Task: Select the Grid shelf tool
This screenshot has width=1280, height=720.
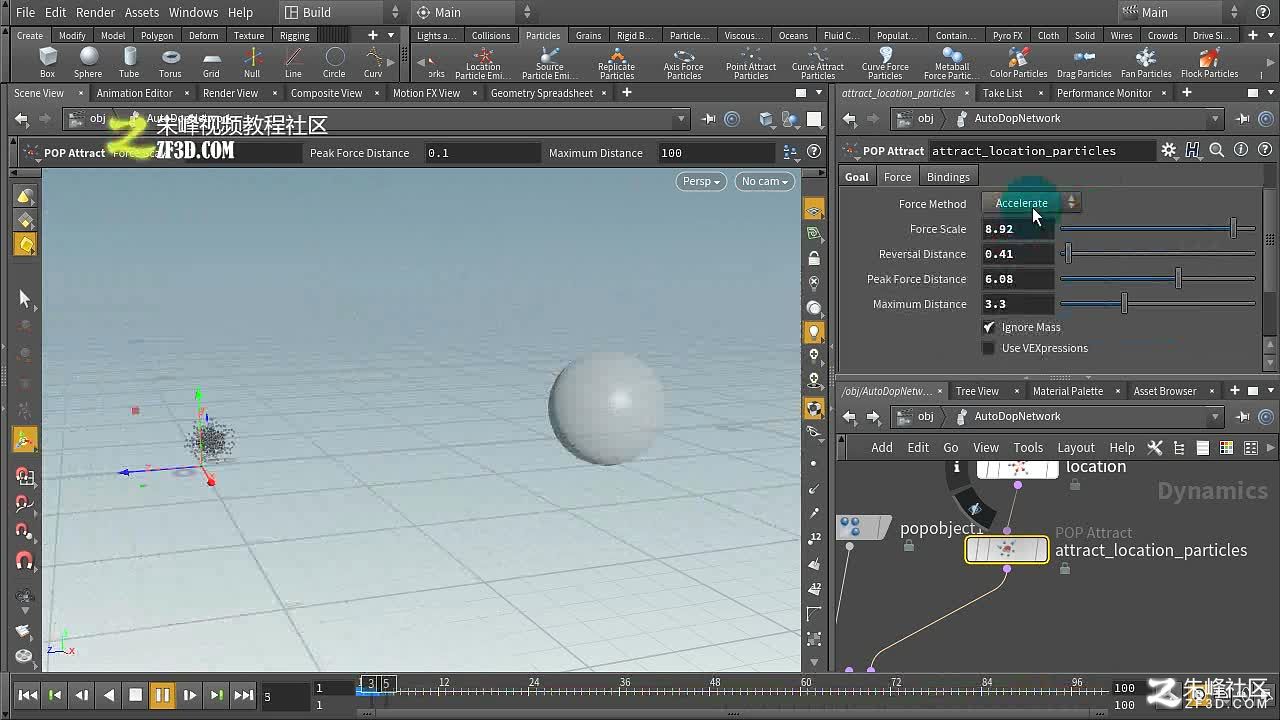Action: (x=211, y=62)
